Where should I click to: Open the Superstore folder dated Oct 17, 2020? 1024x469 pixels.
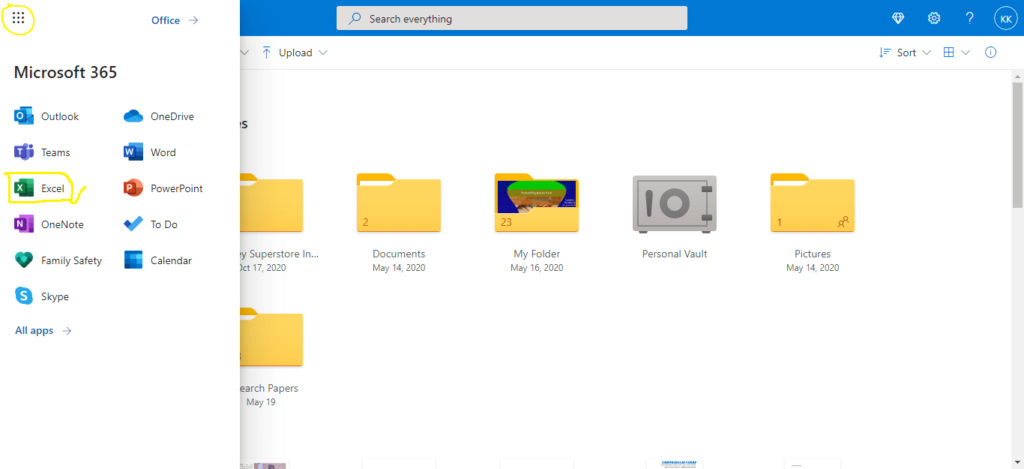[x=272, y=203]
